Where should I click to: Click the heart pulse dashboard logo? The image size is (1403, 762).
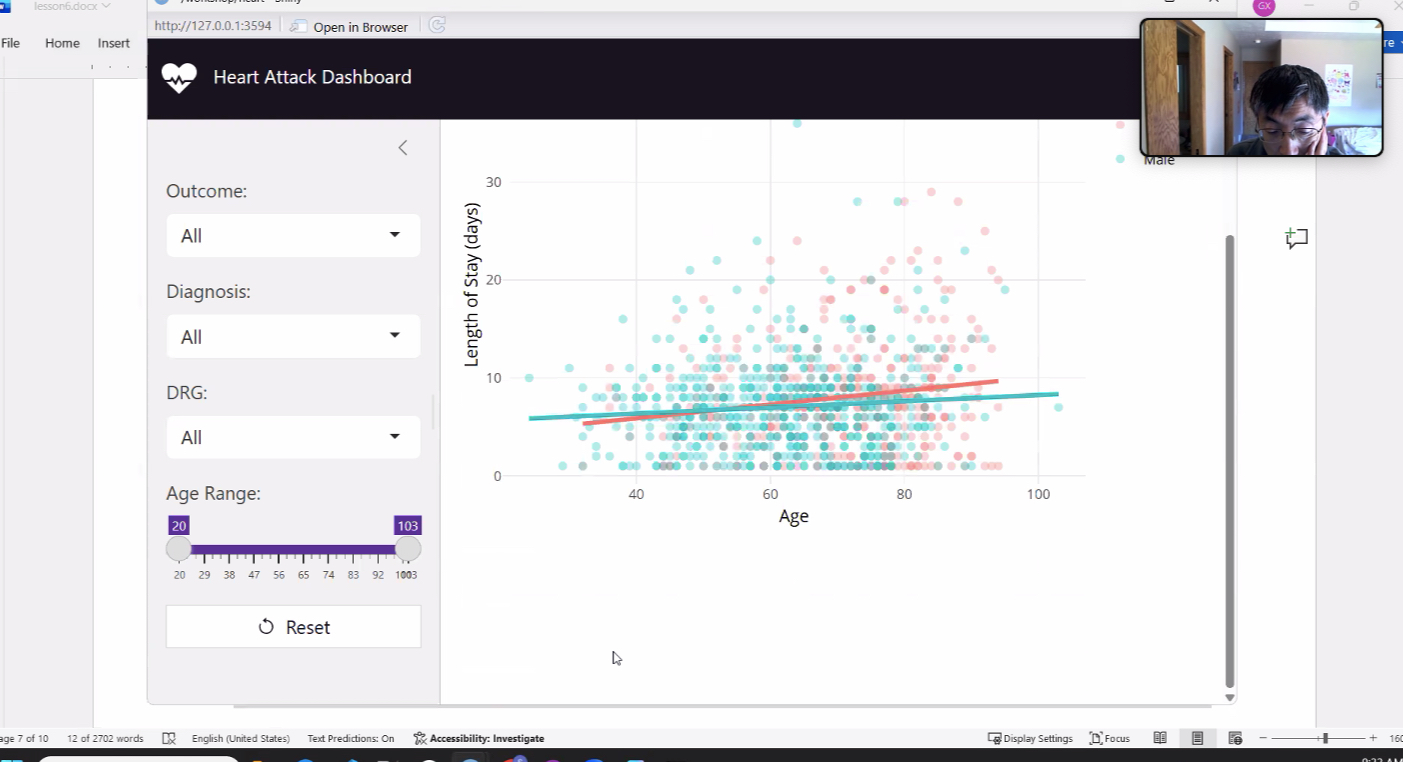pos(179,78)
